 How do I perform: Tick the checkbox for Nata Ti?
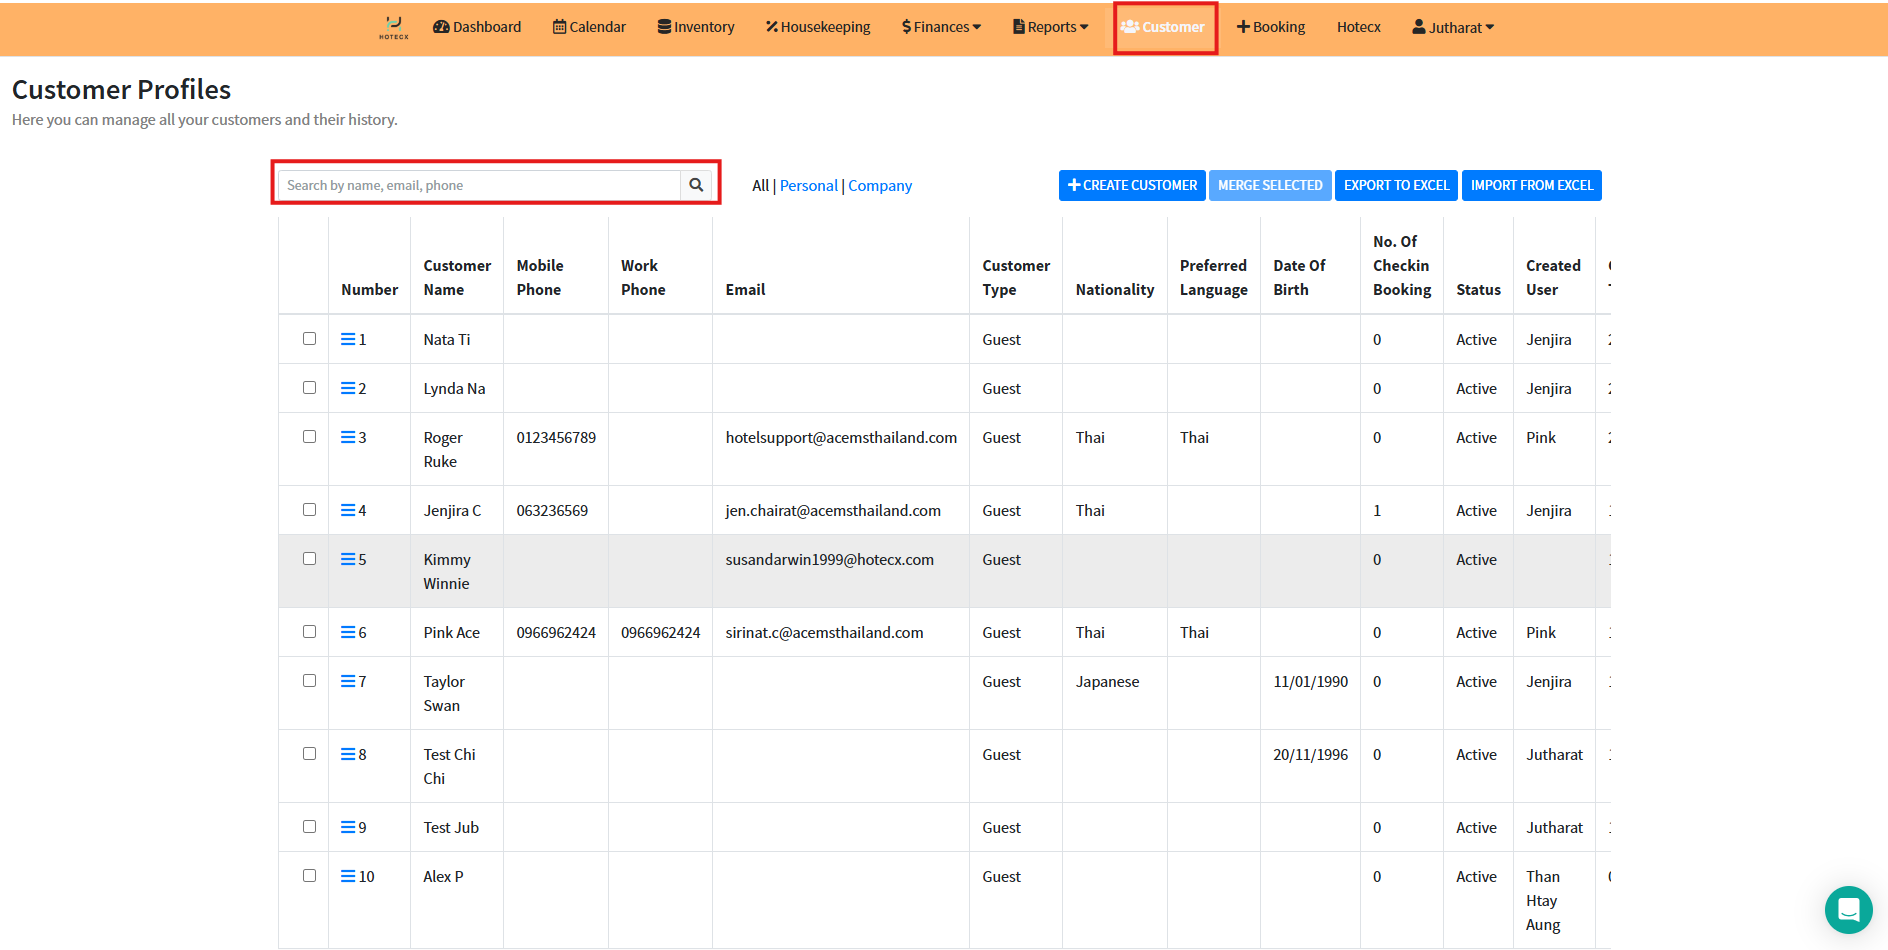[309, 339]
